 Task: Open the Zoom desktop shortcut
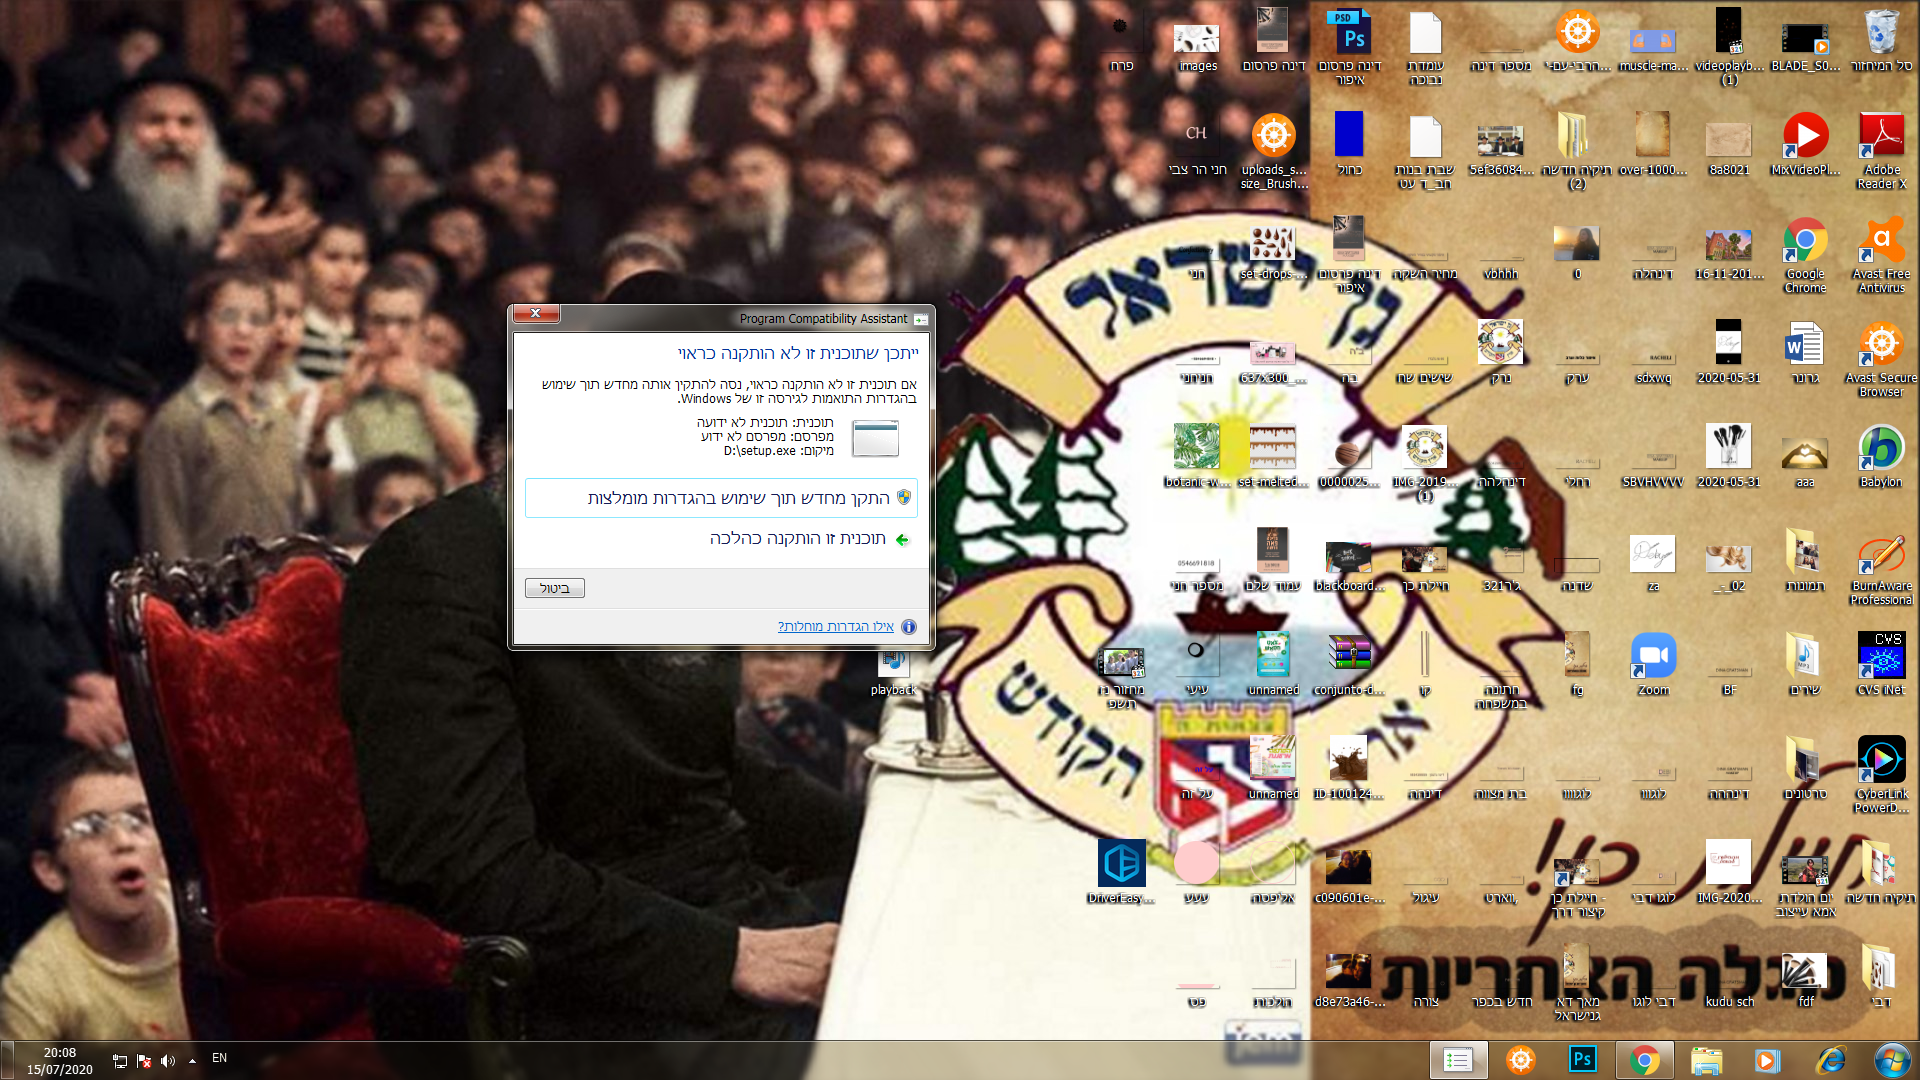click(1653, 664)
